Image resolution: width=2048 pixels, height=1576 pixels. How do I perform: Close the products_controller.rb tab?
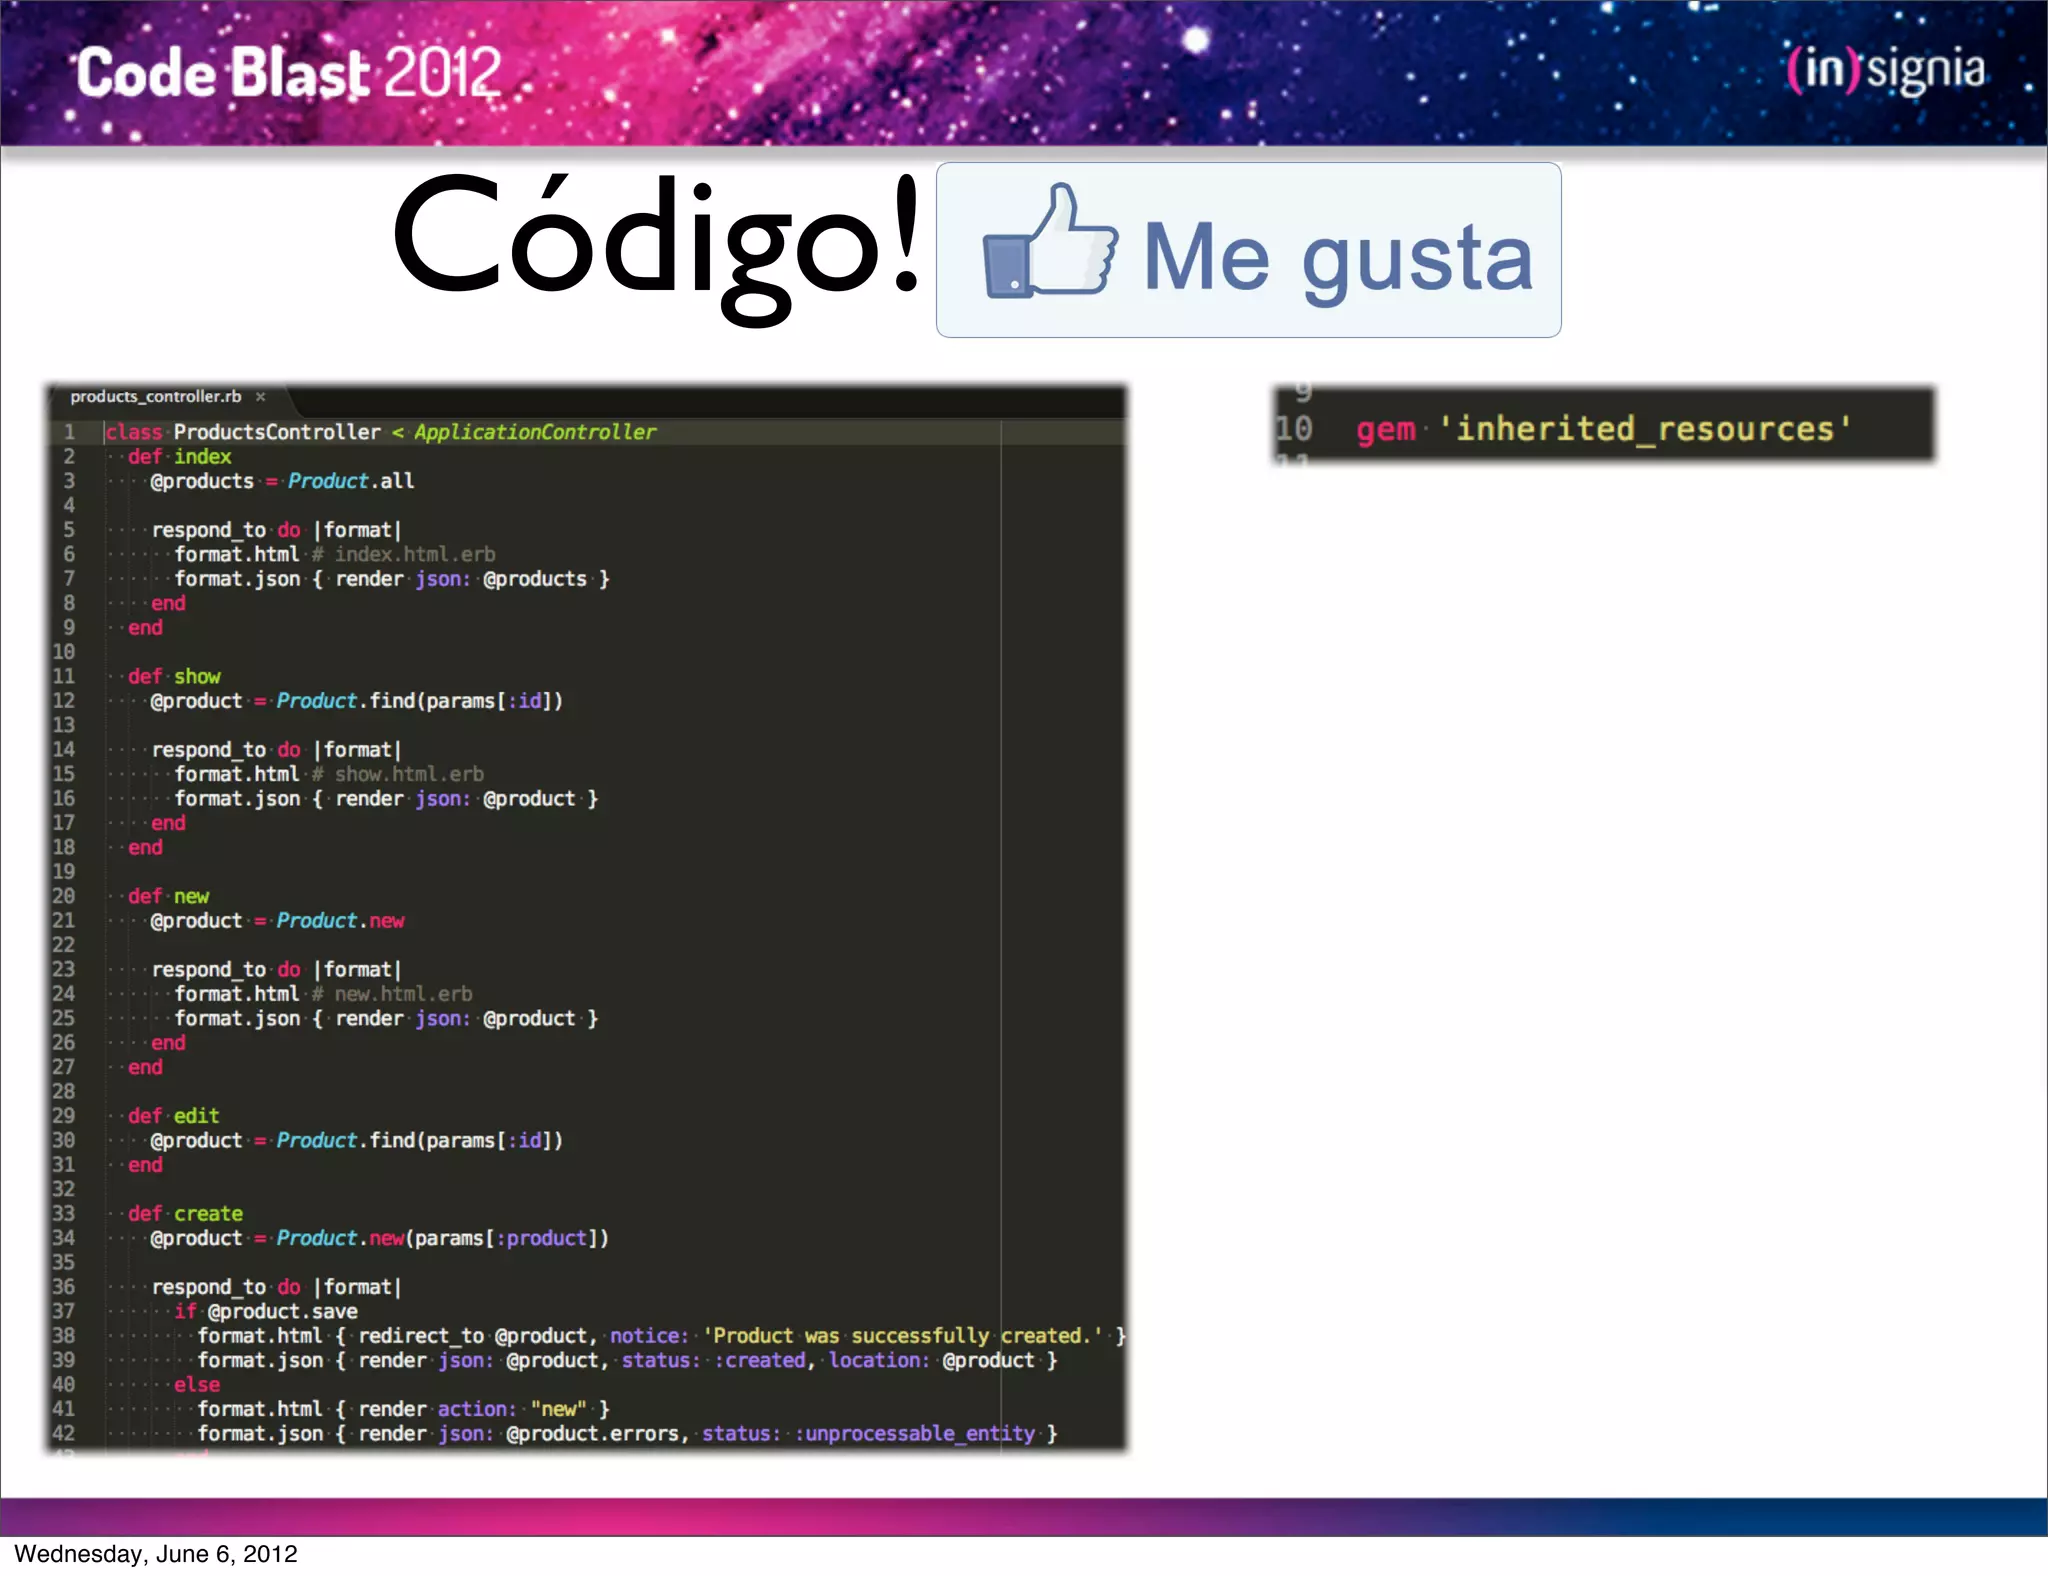pyautogui.click(x=261, y=397)
